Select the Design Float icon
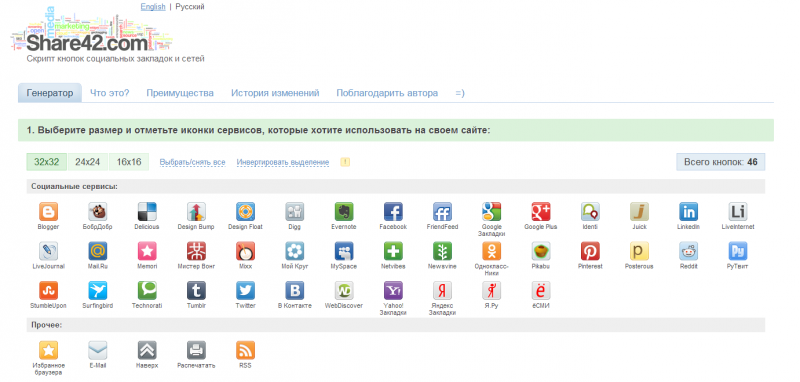The width and height of the screenshot is (800, 382). pos(245,211)
